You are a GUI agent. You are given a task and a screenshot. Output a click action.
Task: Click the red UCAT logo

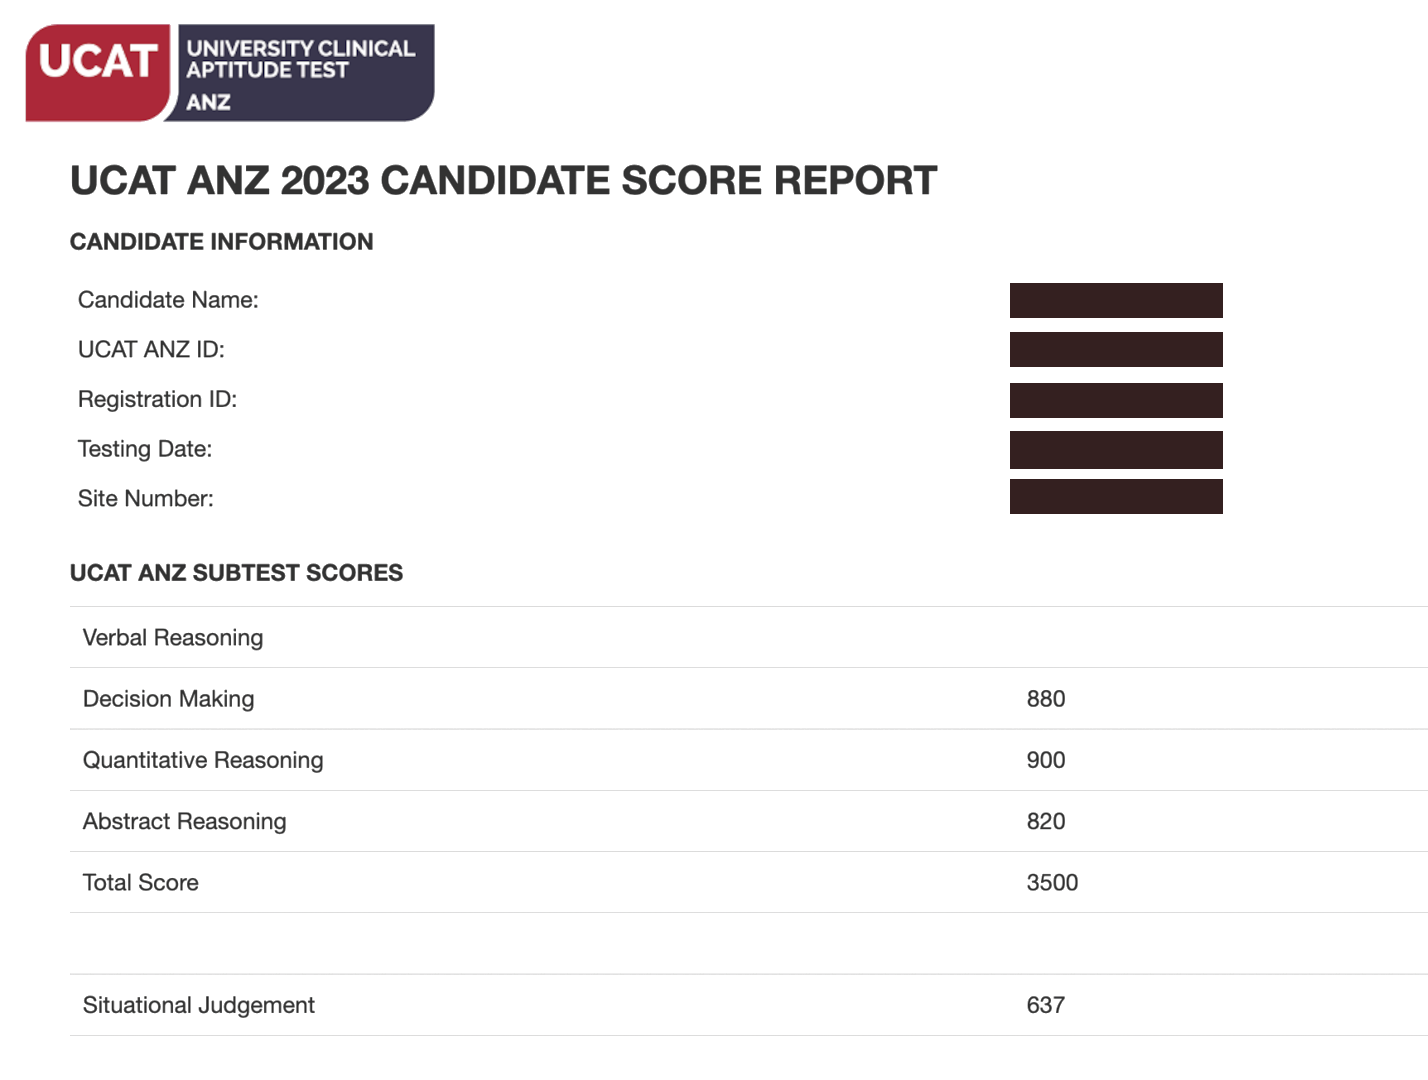[x=98, y=72]
